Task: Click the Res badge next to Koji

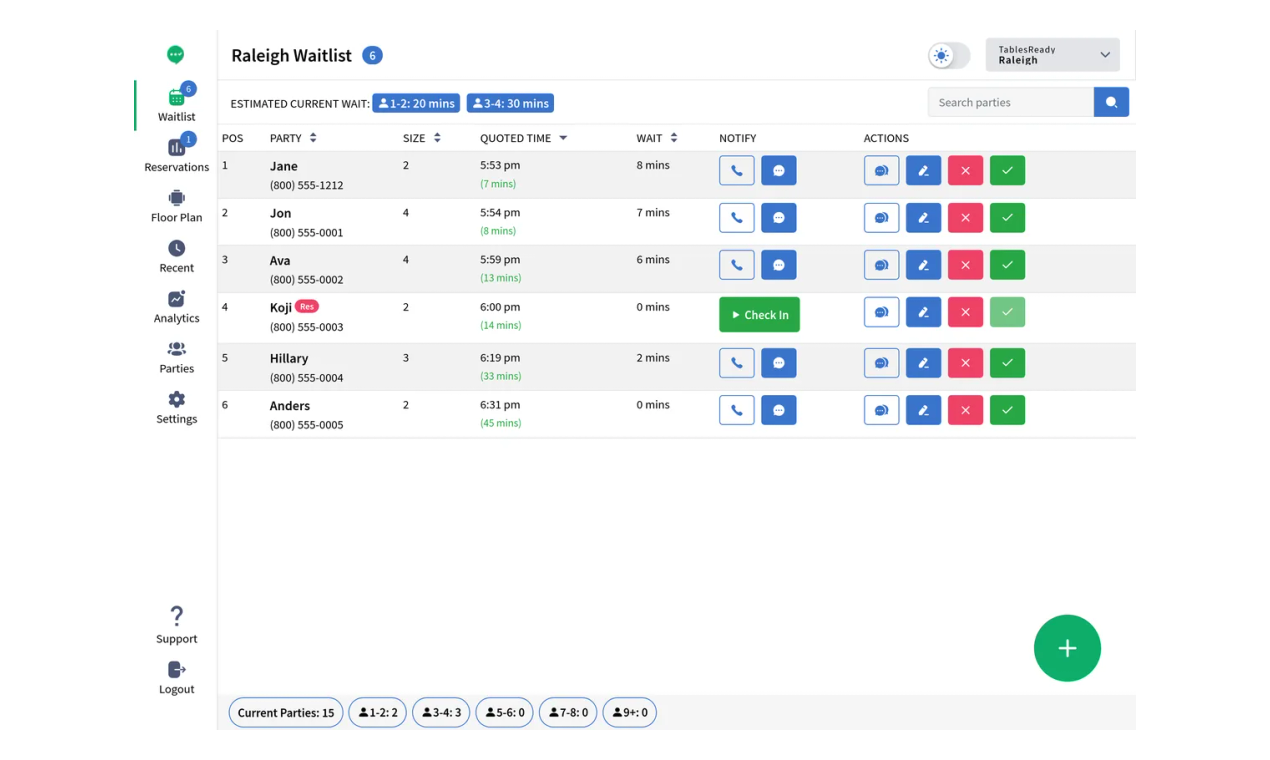Action: [x=307, y=306]
